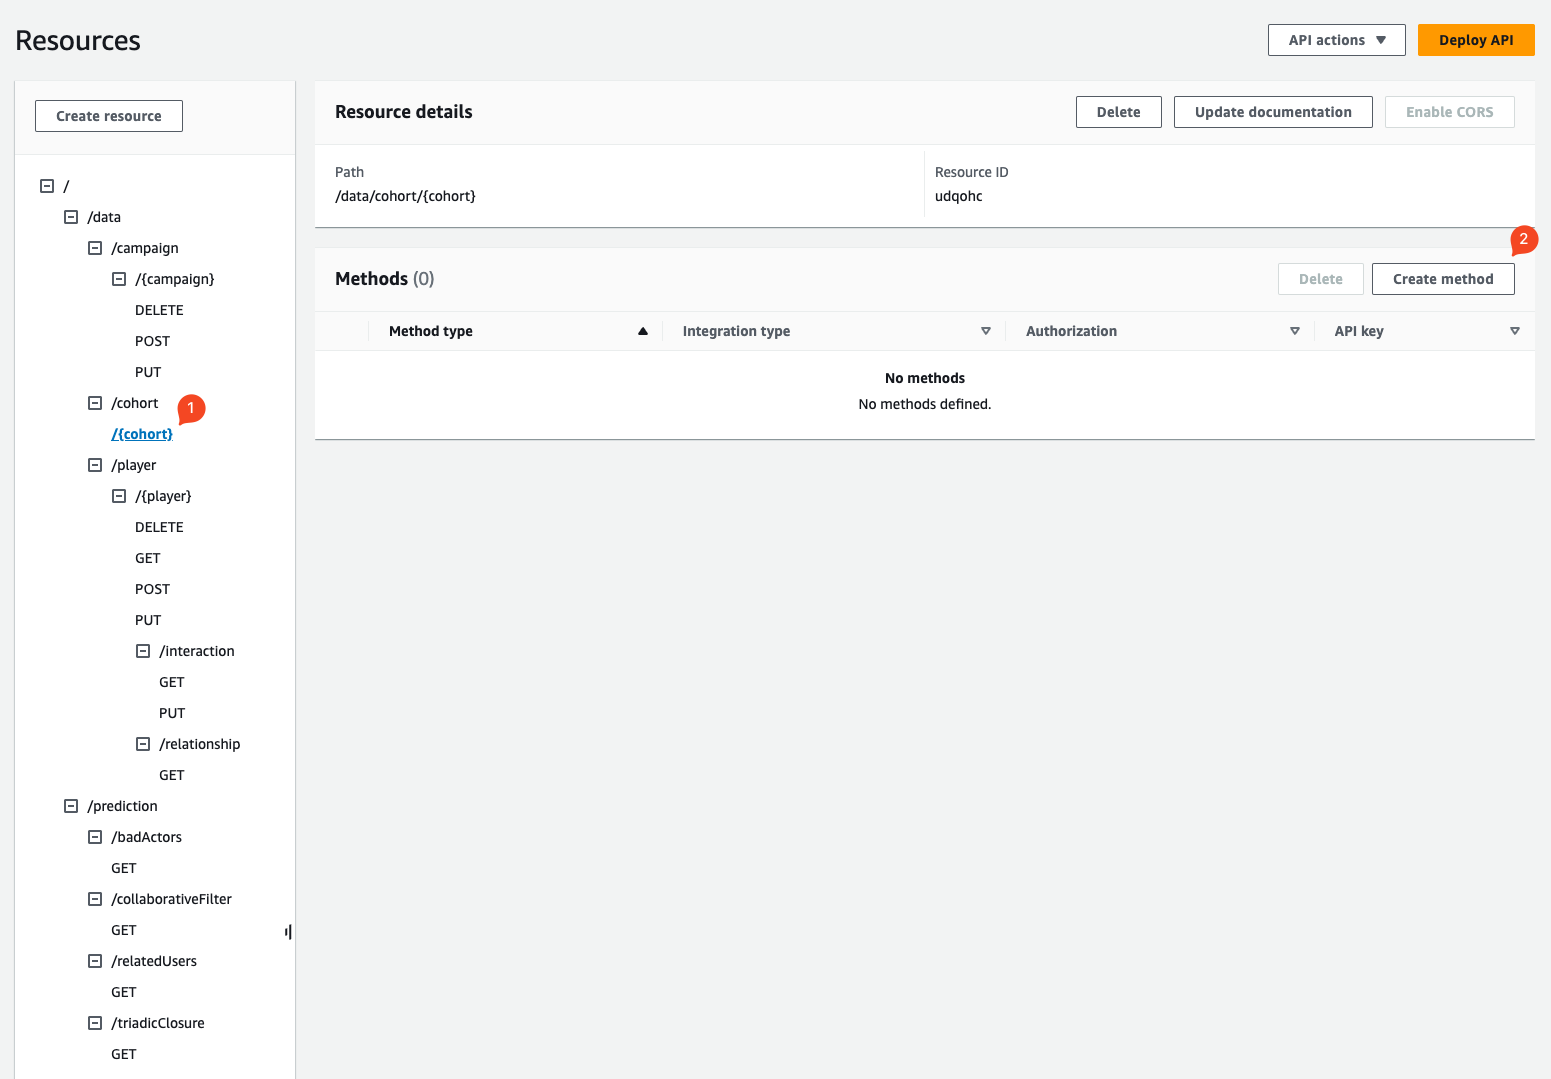This screenshot has height=1079, width=1551.
Task: Select the /interaction resource
Action: click(x=197, y=651)
